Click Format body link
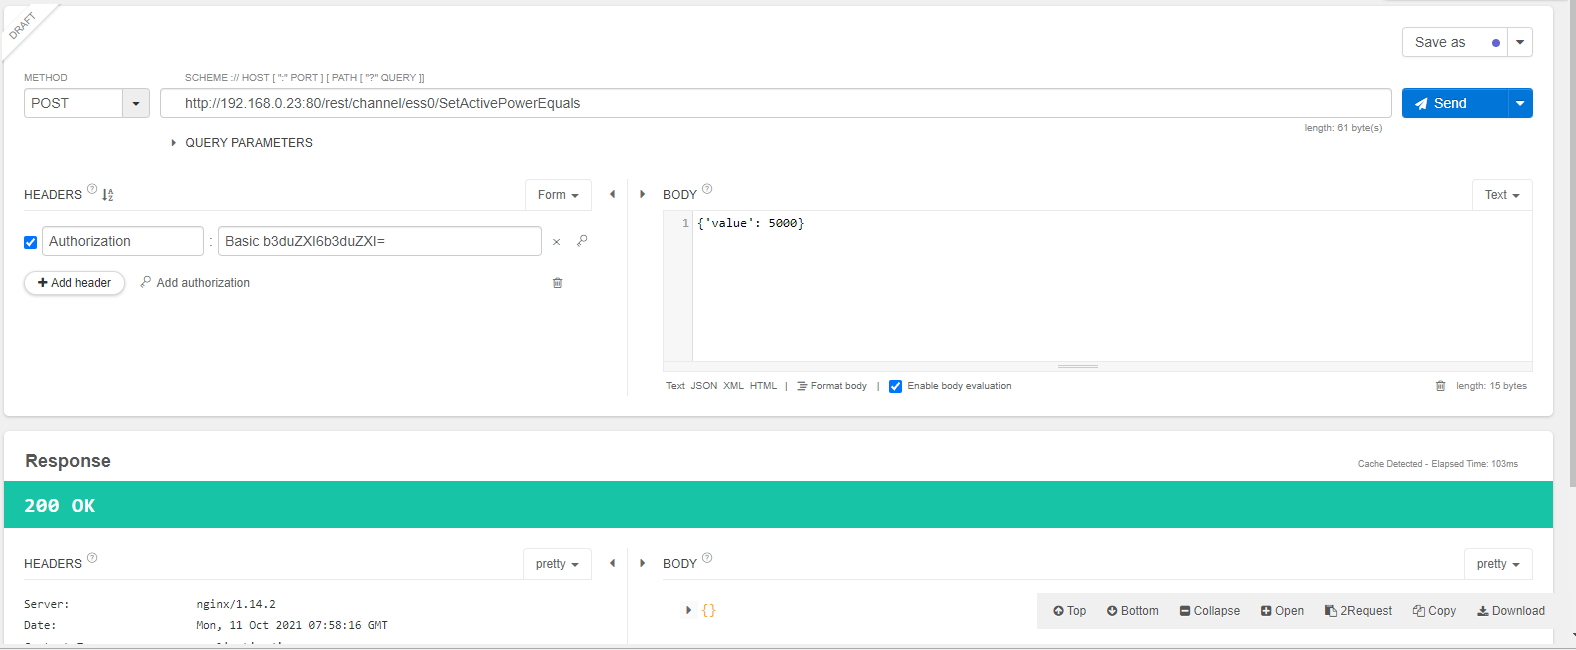 point(832,386)
